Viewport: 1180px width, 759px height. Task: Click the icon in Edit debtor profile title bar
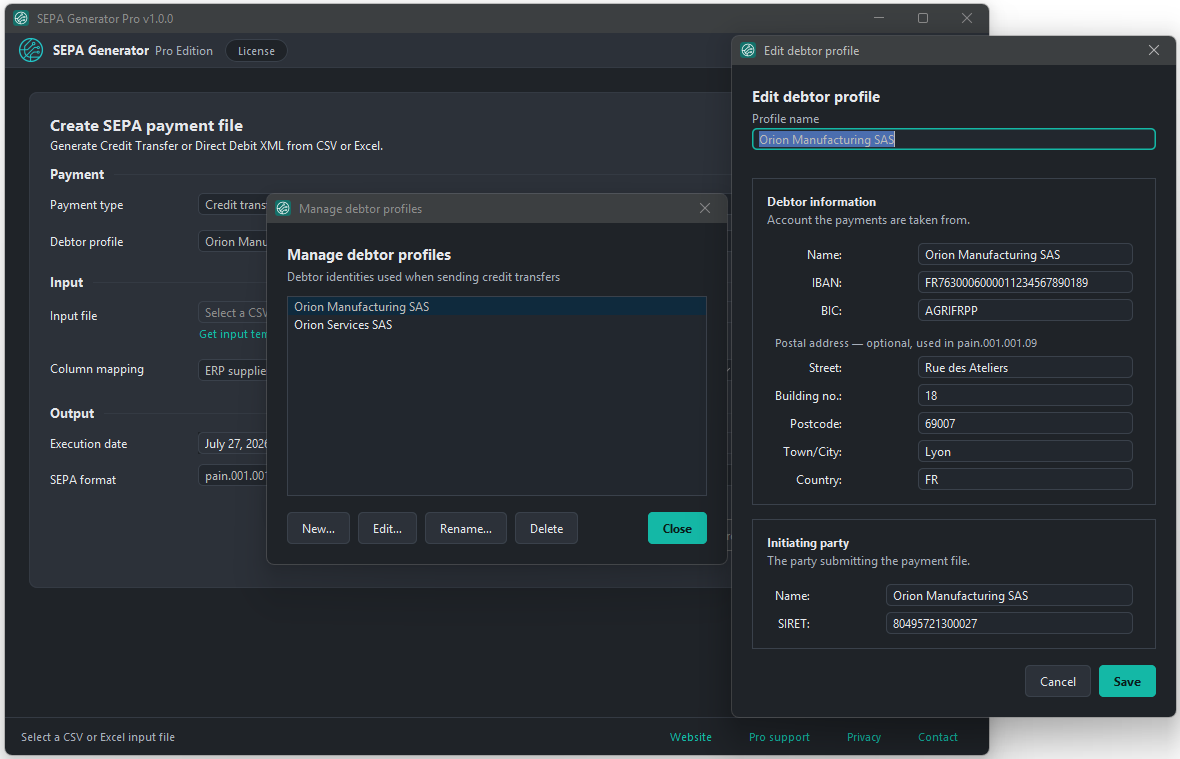[748, 50]
